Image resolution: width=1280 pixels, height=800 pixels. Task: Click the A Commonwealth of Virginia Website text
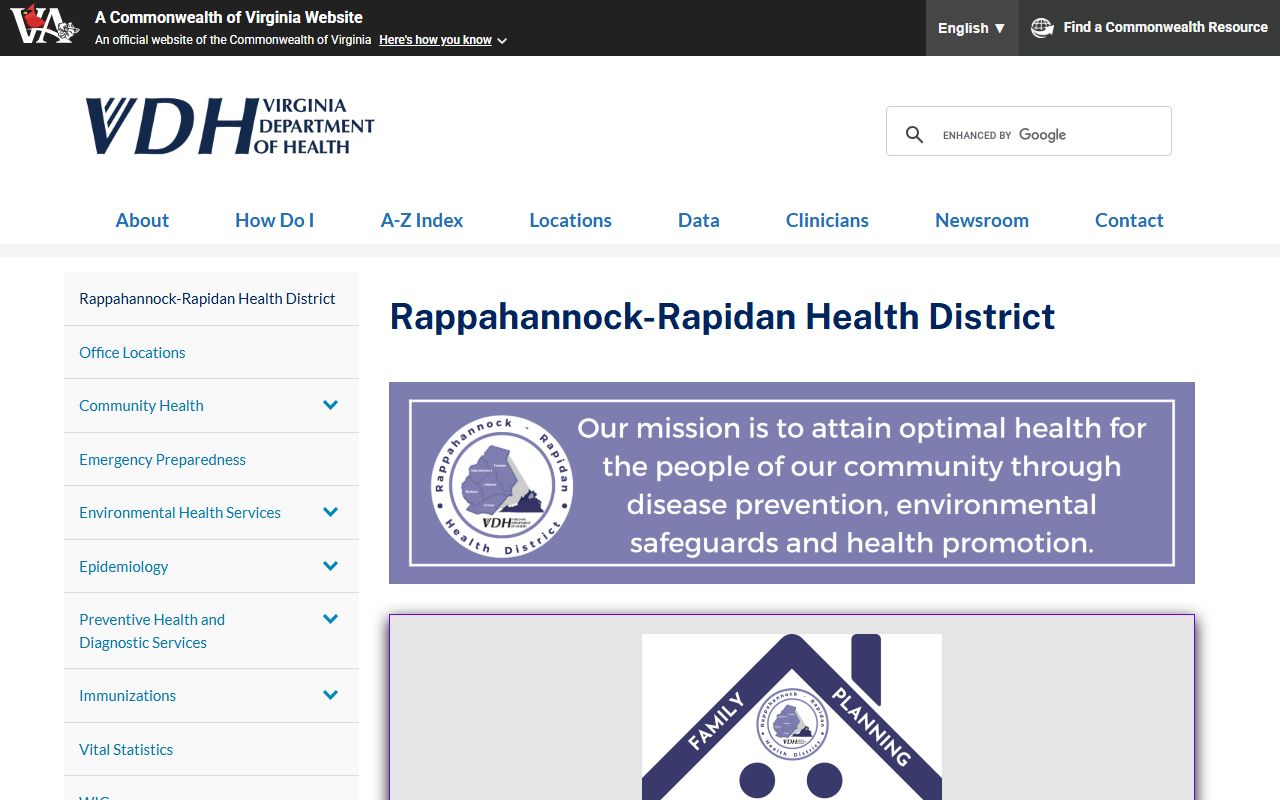tap(229, 17)
